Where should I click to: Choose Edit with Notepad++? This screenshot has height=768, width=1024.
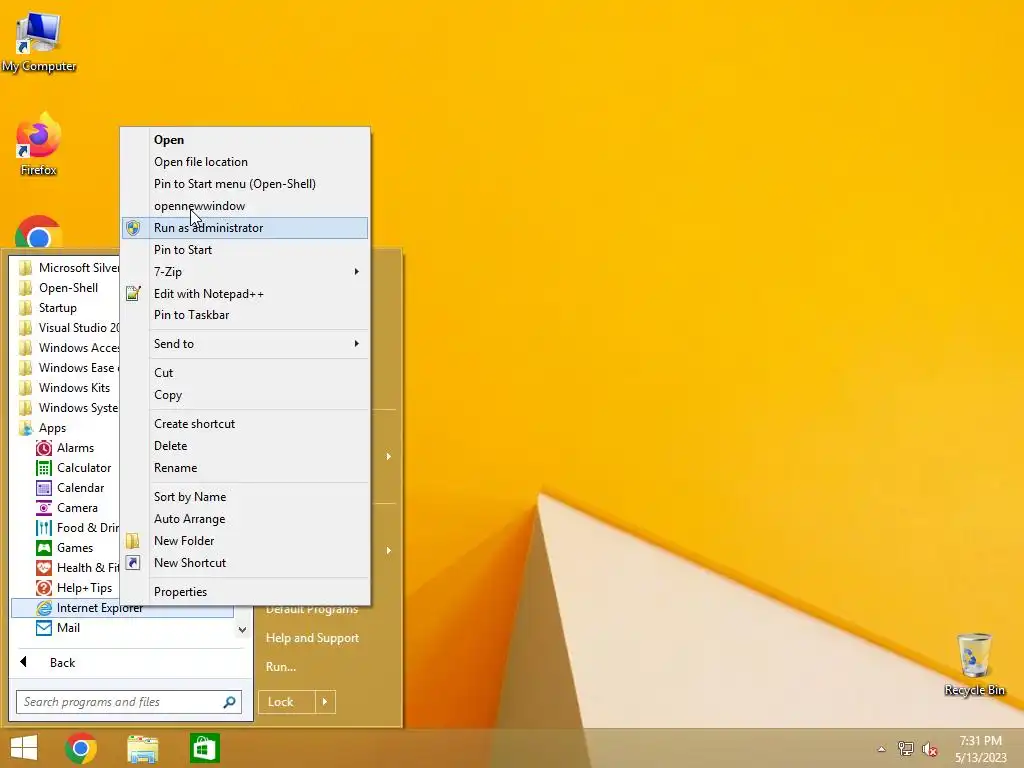pyautogui.click(x=245, y=294)
